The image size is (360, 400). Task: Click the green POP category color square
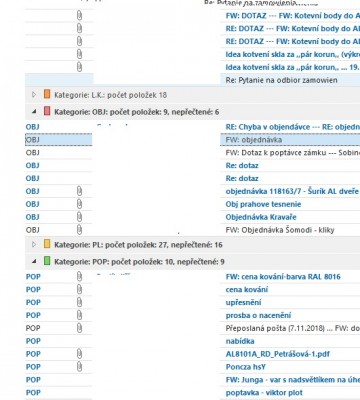click(x=47, y=261)
